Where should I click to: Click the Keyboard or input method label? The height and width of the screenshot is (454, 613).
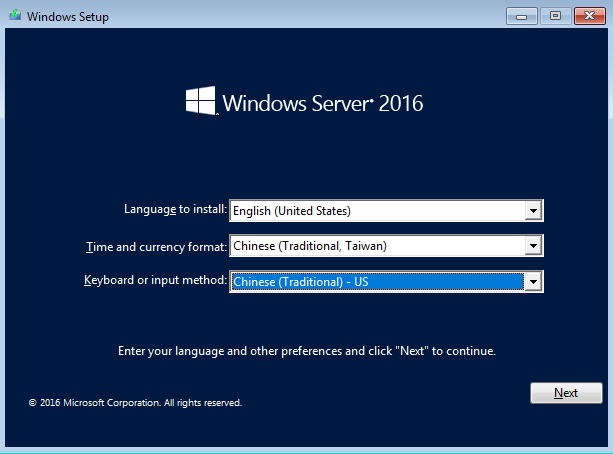[x=155, y=280]
